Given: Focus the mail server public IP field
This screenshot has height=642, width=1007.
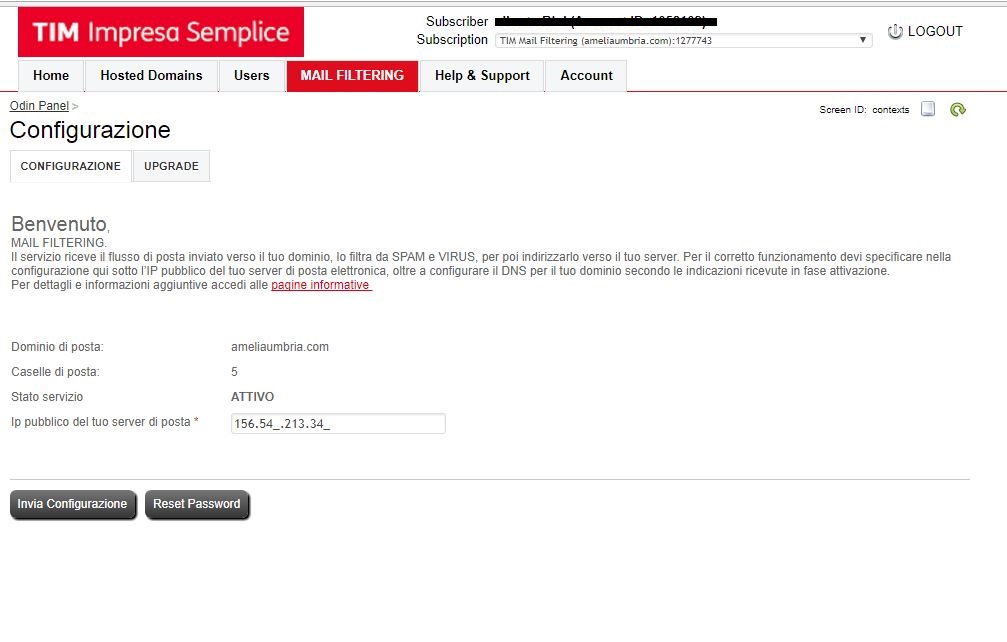Looking at the screenshot, I should [338, 423].
